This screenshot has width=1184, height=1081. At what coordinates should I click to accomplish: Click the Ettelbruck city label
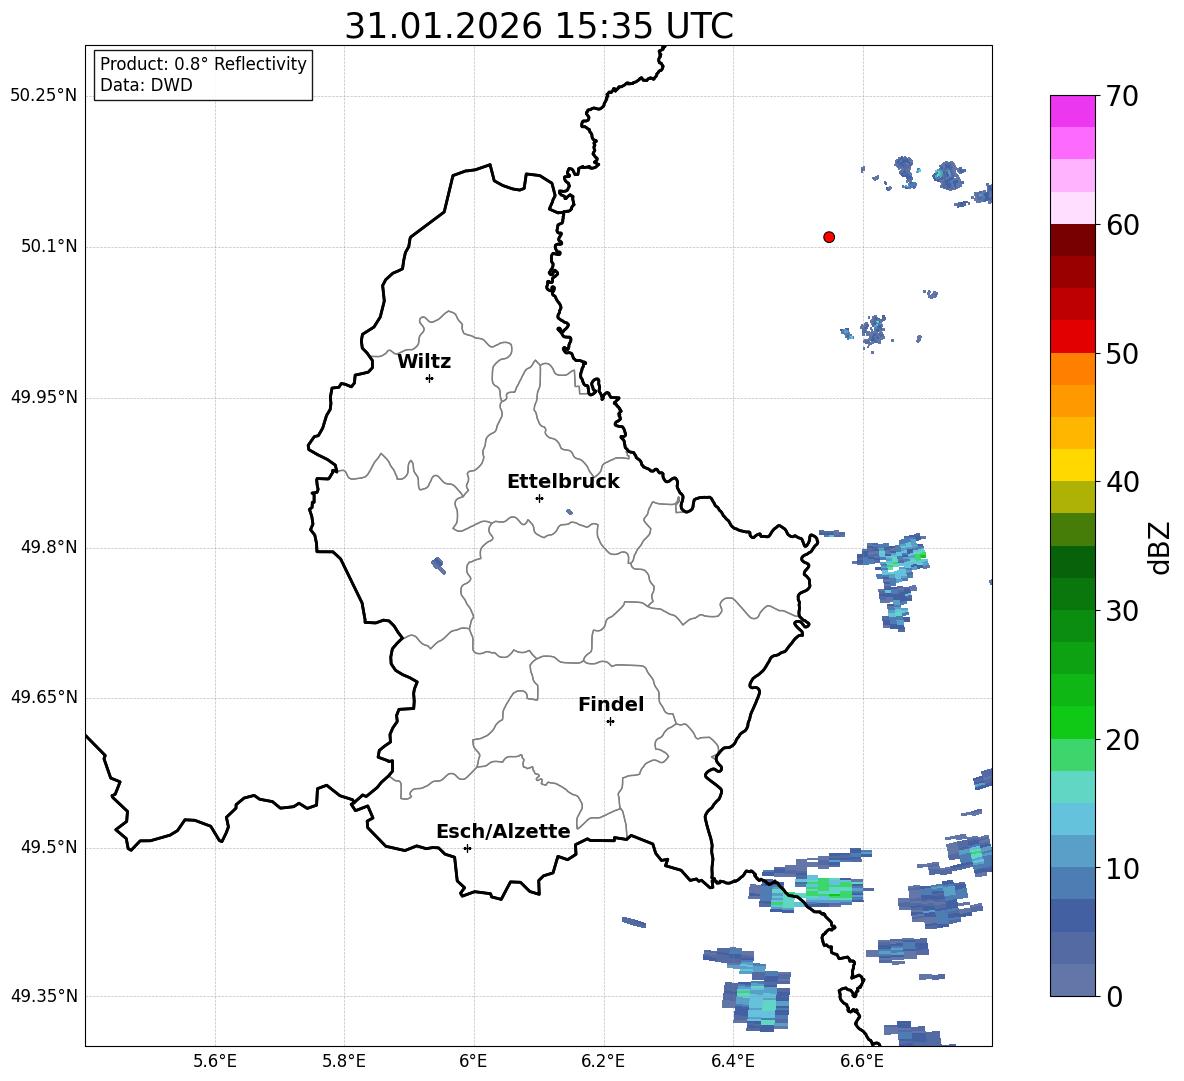click(x=563, y=482)
